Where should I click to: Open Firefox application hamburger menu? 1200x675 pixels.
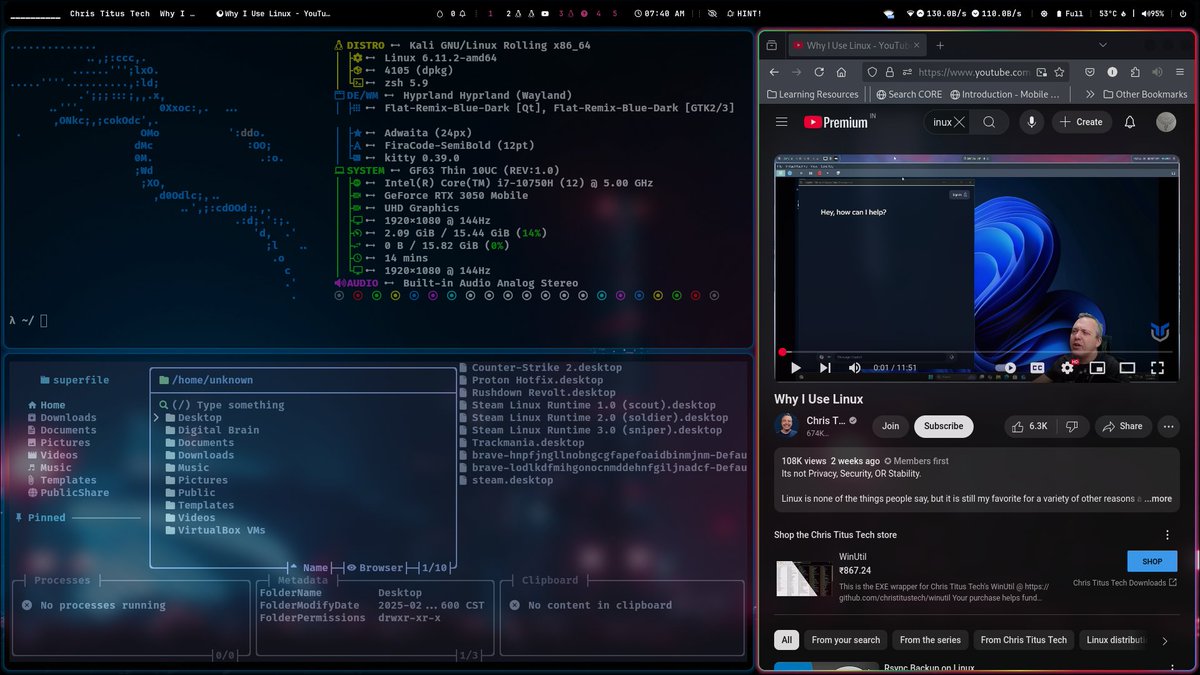tap(1180, 72)
